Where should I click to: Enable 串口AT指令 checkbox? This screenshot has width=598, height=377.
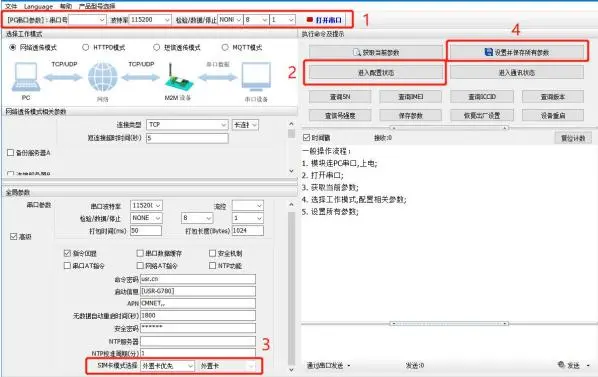tap(68, 265)
